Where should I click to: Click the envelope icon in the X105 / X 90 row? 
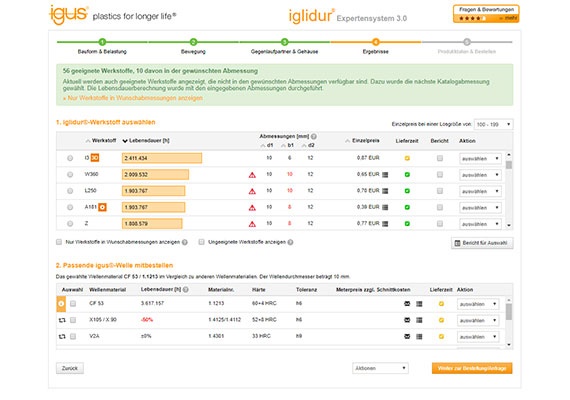(407, 320)
